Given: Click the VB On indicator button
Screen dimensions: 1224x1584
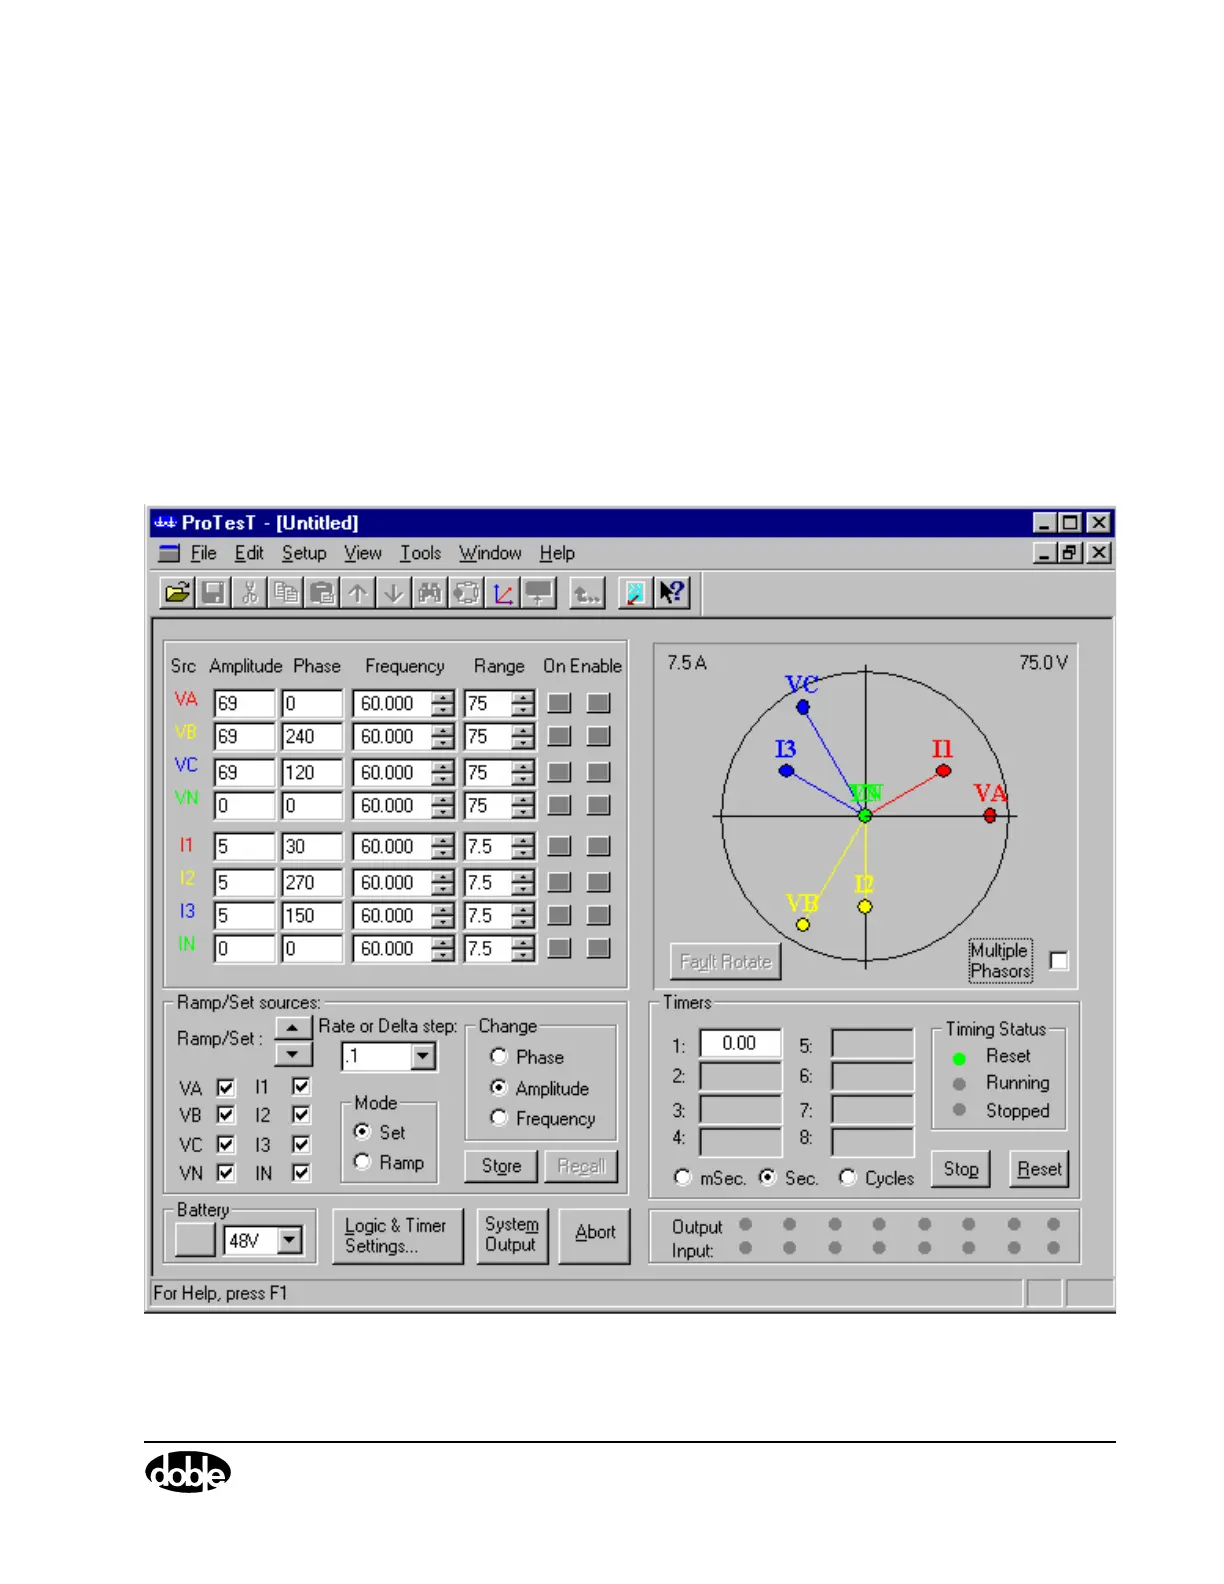Looking at the screenshot, I should pyautogui.click(x=559, y=736).
